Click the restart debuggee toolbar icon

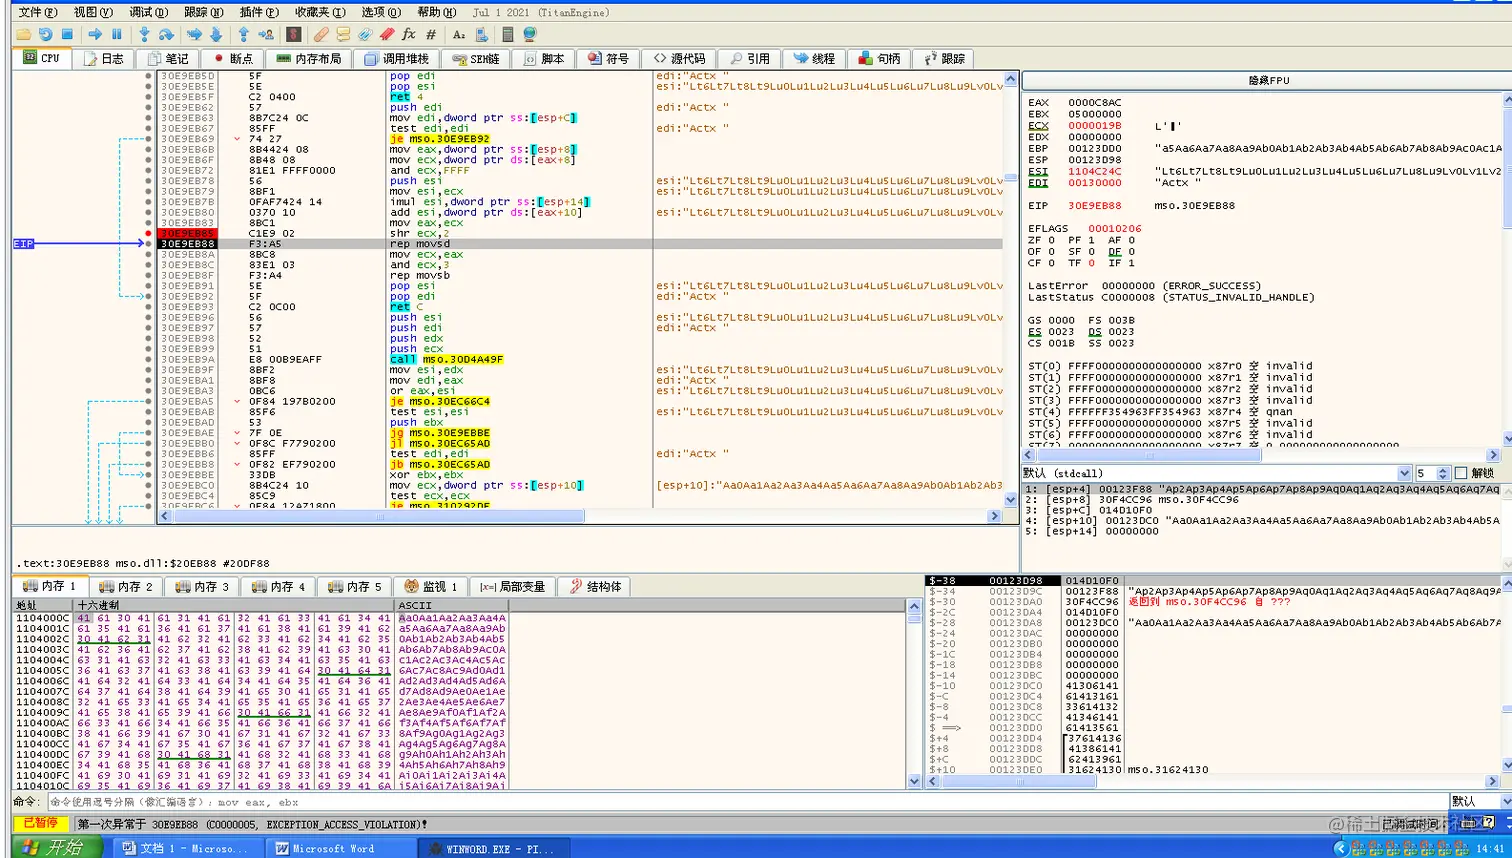pyautogui.click(x=45, y=34)
